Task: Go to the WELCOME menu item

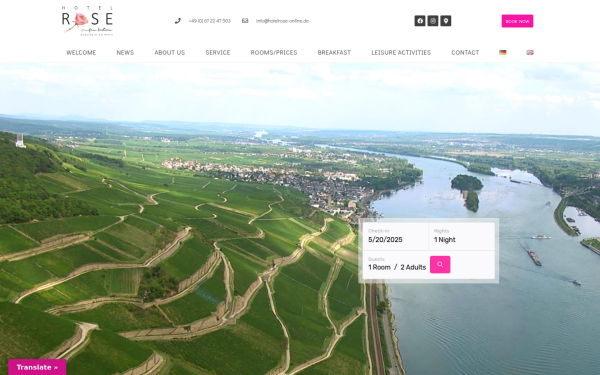Action: [81, 52]
